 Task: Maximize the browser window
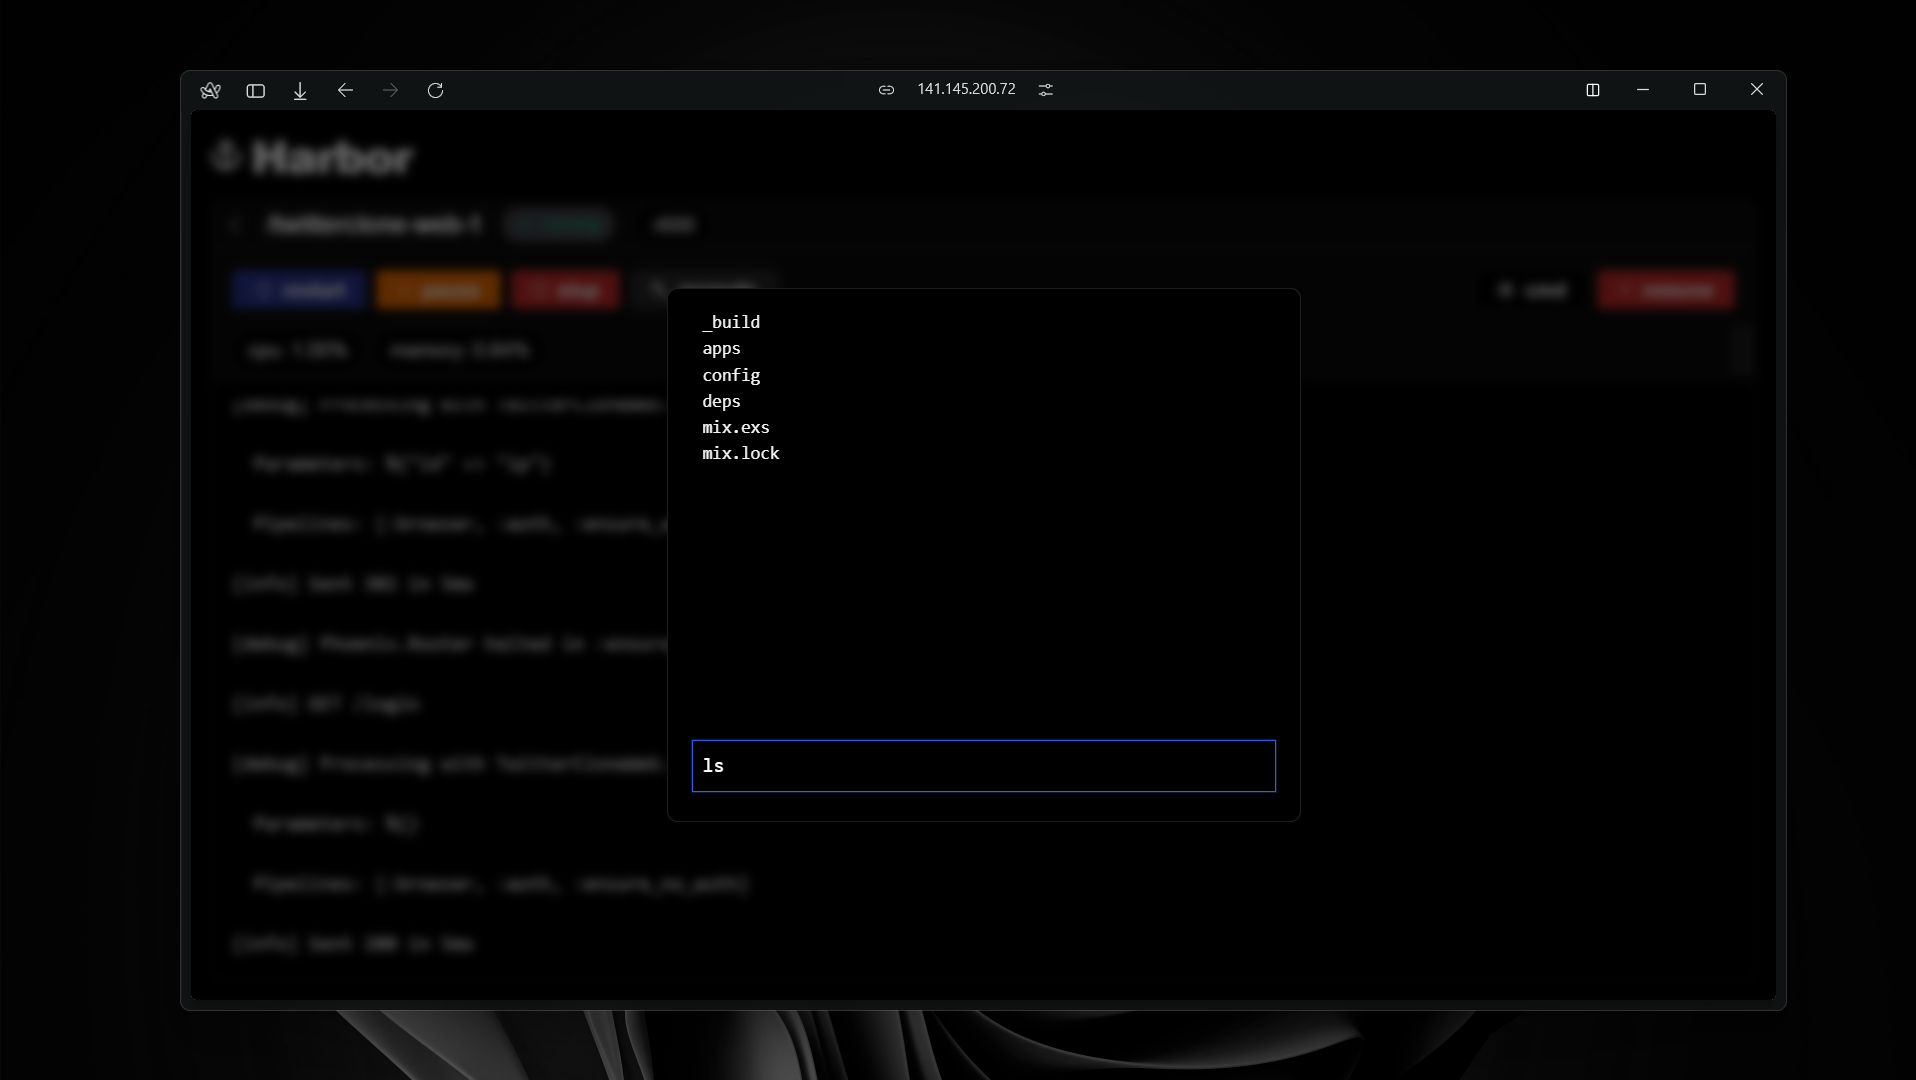pyautogui.click(x=1699, y=90)
